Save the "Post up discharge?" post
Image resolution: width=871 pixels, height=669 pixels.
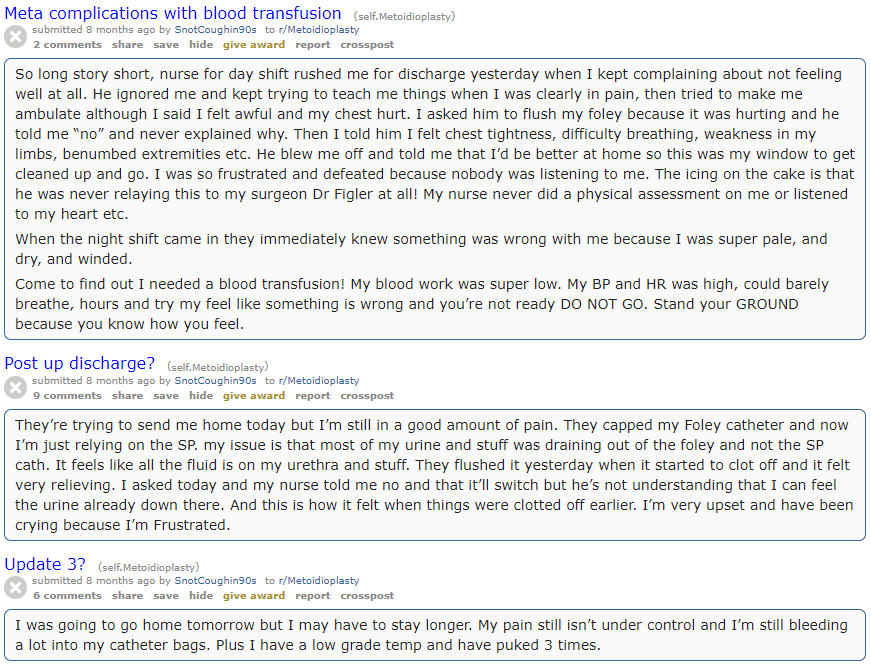click(166, 396)
